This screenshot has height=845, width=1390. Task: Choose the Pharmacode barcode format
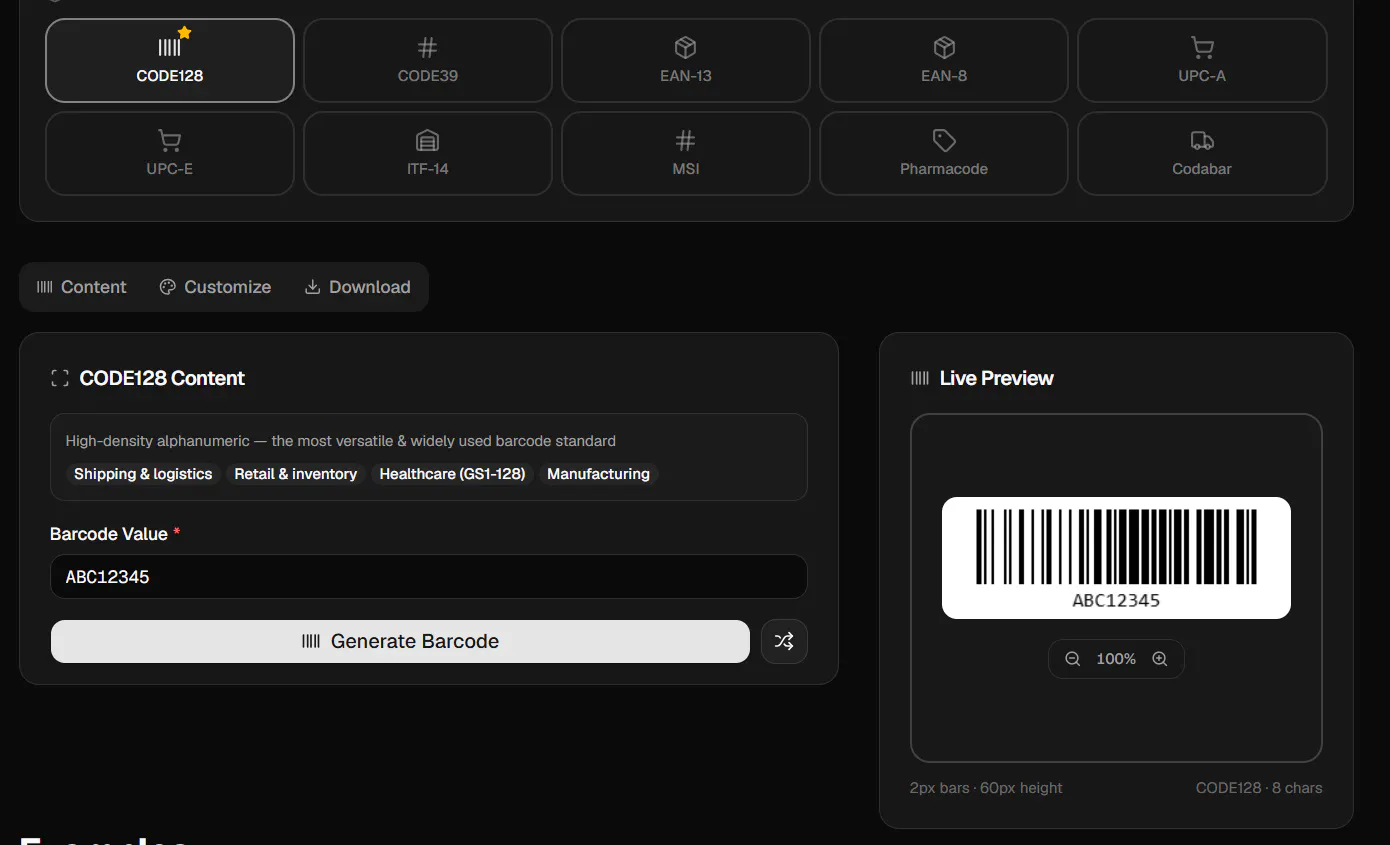point(944,153)
